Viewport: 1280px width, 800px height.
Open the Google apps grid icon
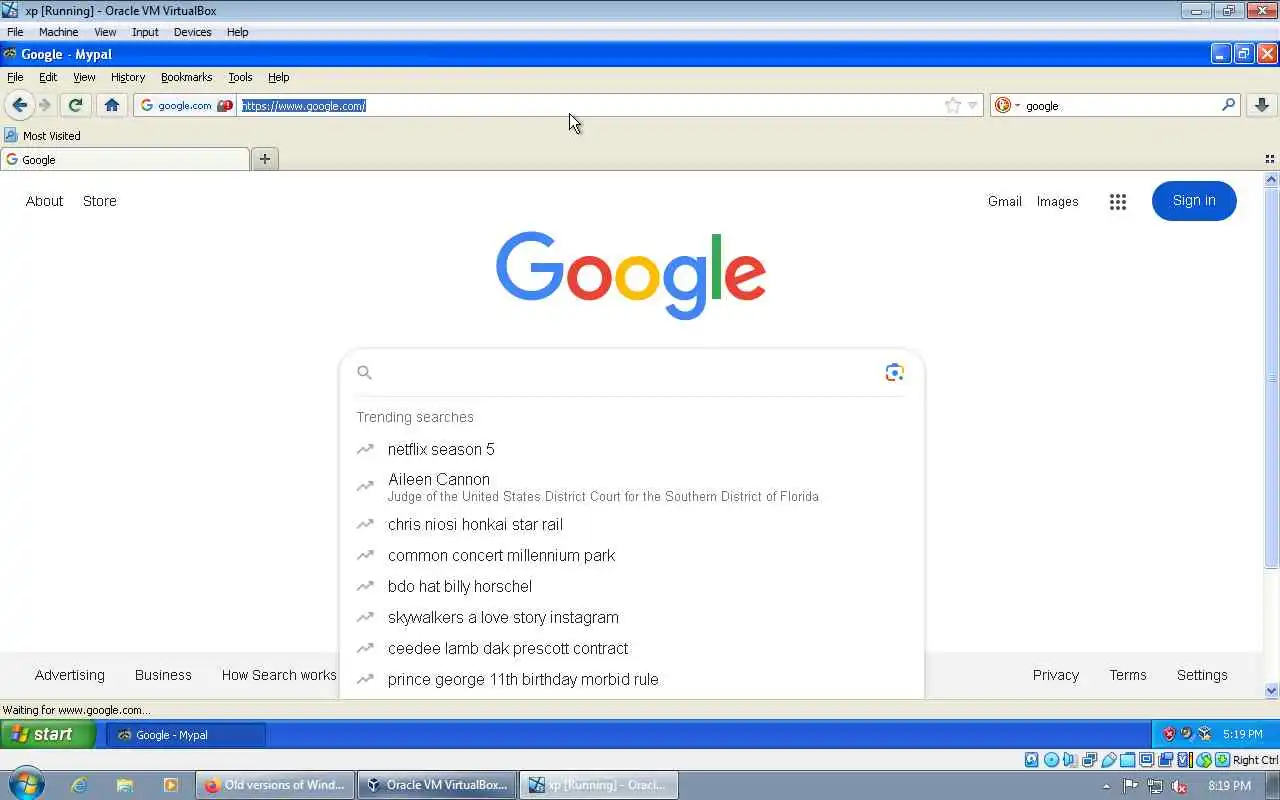tap(1118, 202)
